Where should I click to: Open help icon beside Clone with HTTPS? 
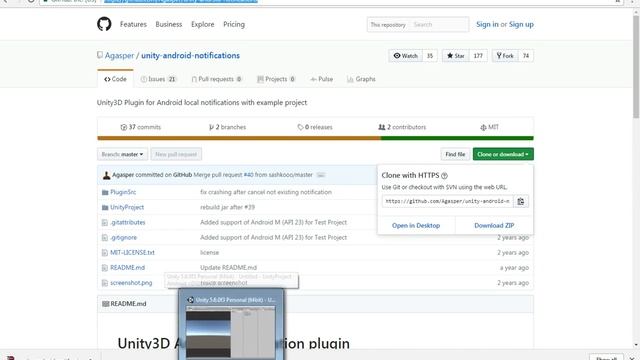(444, 176)
